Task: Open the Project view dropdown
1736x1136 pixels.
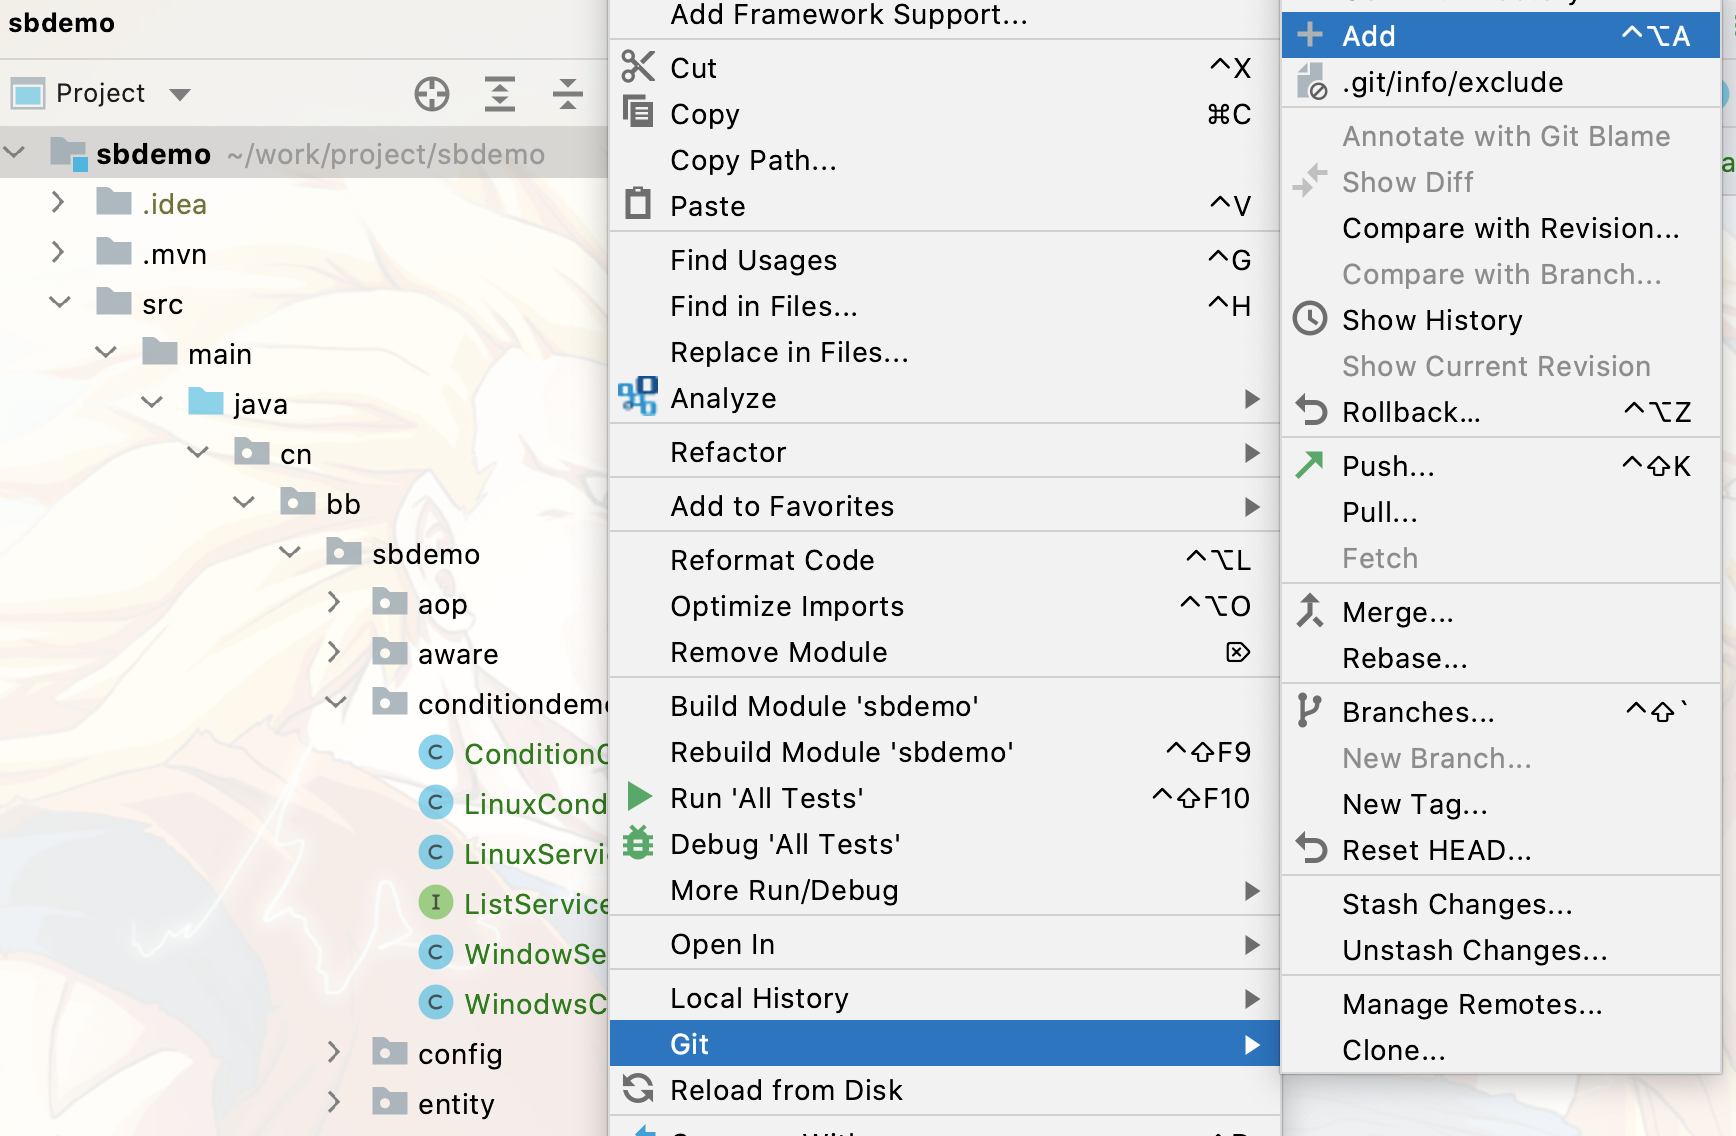Action: point(180,94)
